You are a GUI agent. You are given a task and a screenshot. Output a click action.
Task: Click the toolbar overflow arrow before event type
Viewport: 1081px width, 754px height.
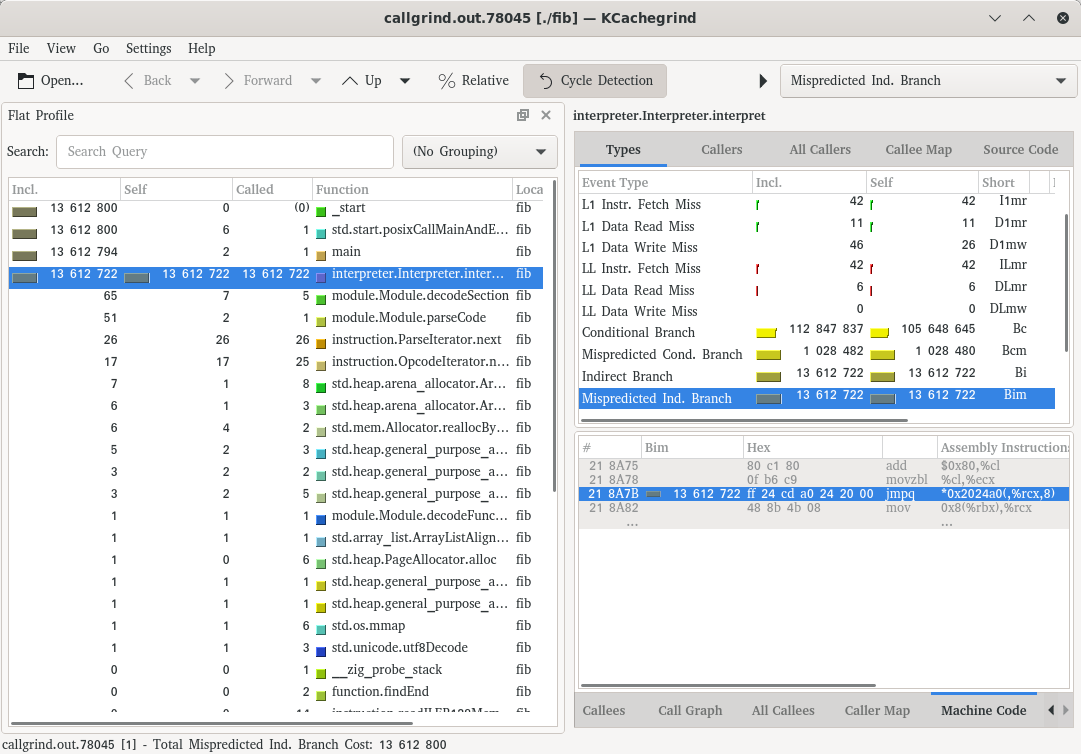point(763,81)
